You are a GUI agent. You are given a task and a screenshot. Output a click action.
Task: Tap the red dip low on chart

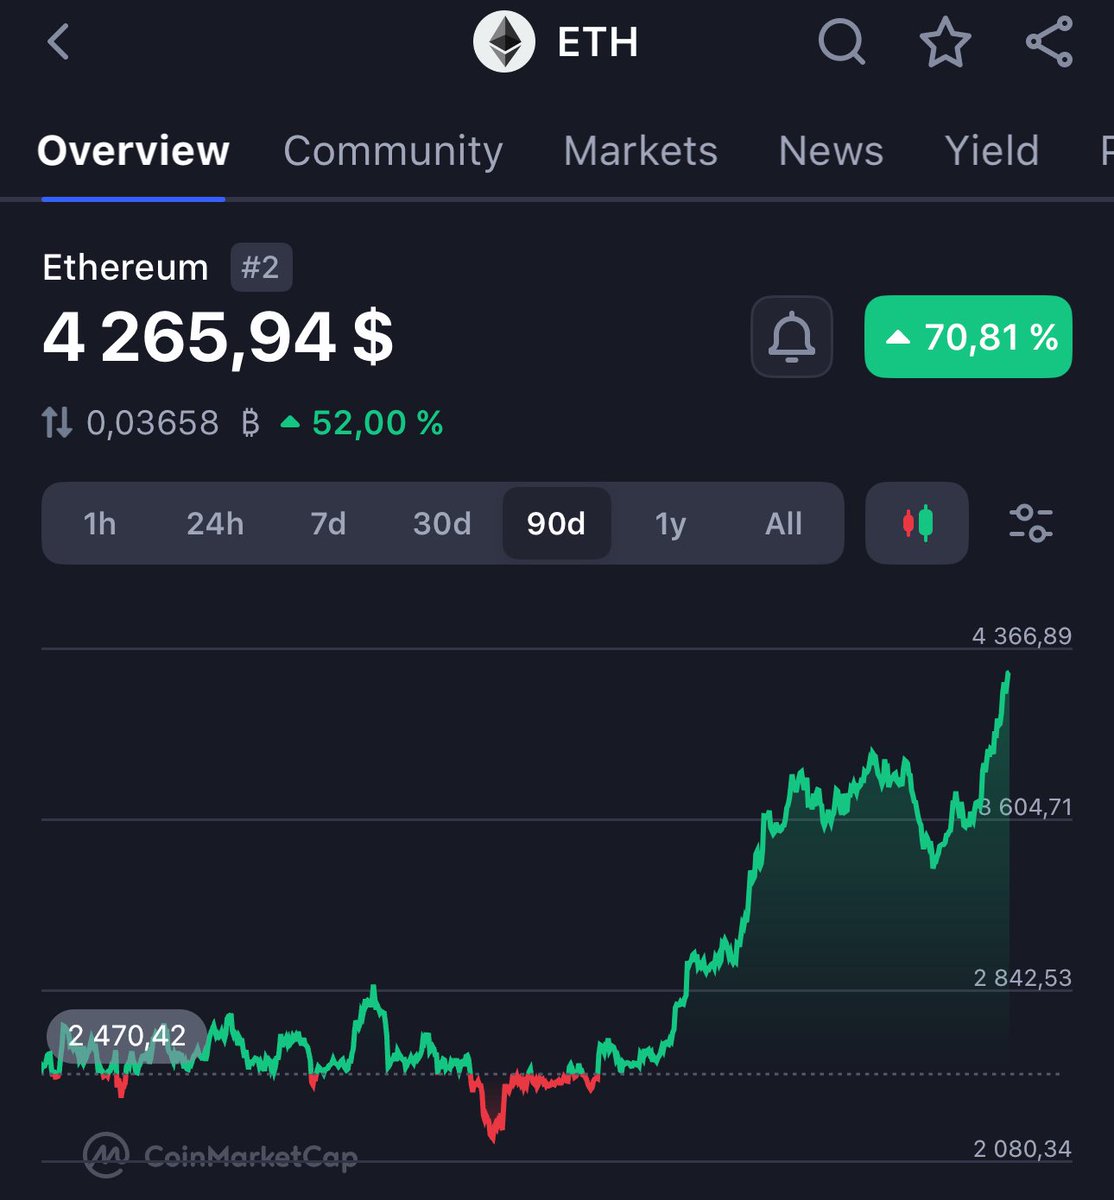pos(493,1137)
